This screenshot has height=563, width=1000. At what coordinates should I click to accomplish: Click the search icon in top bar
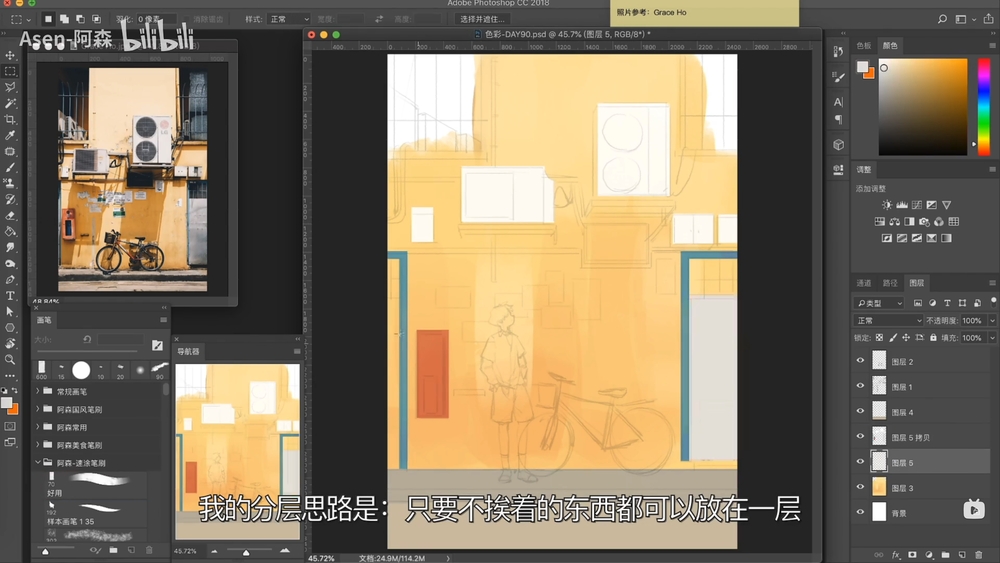(x=942, y=19)
